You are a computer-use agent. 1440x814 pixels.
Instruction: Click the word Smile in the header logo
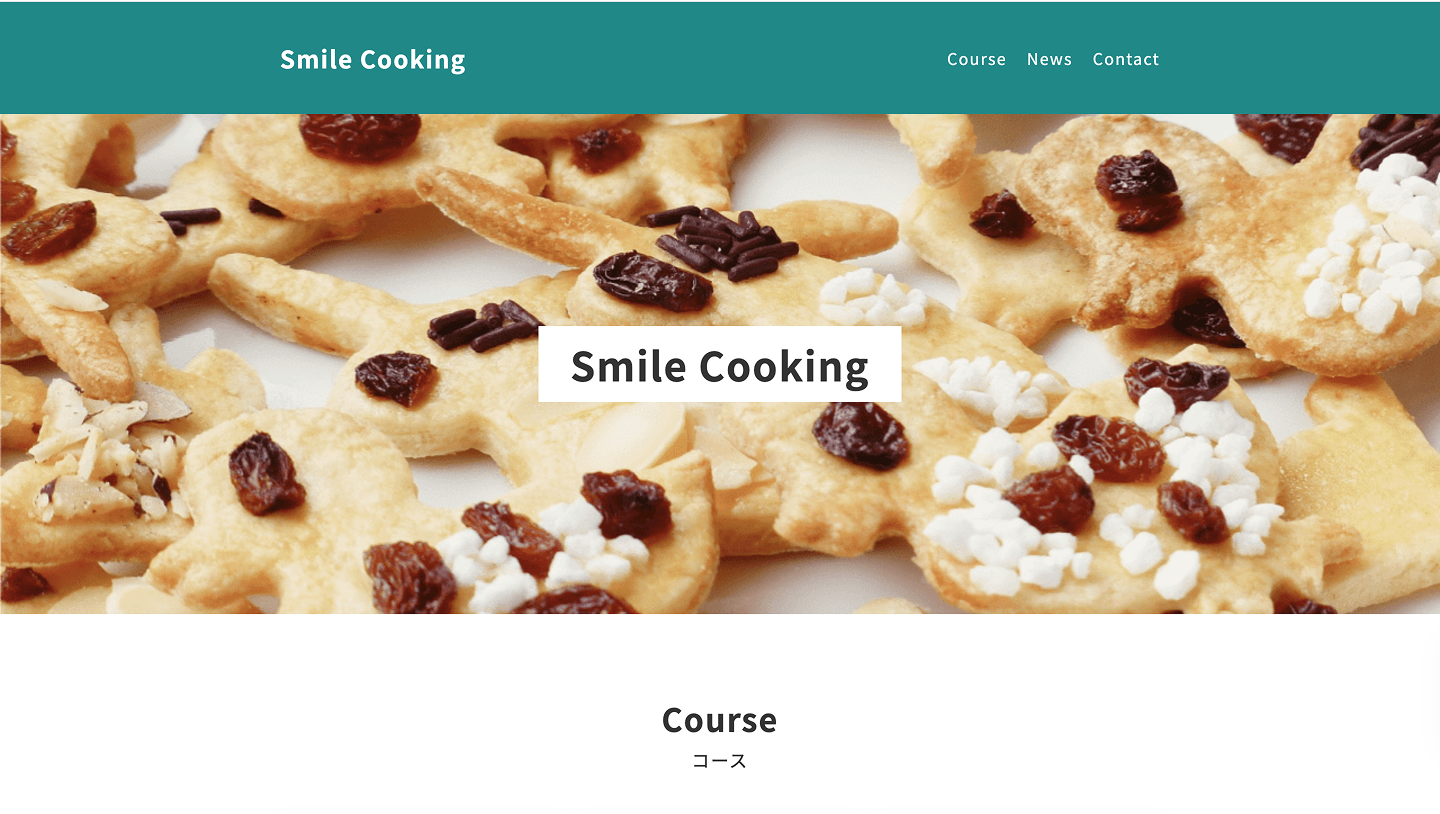[x=315, y=60]
